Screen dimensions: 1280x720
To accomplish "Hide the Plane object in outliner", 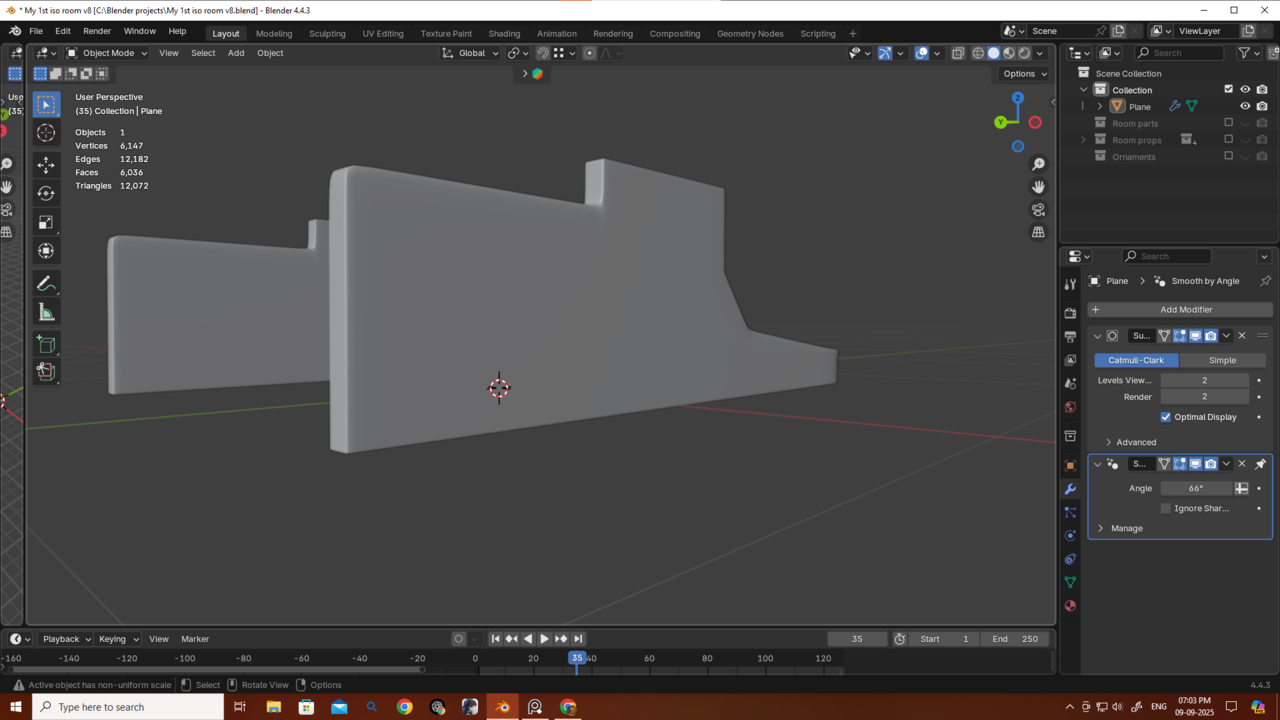I will 1245,106.
